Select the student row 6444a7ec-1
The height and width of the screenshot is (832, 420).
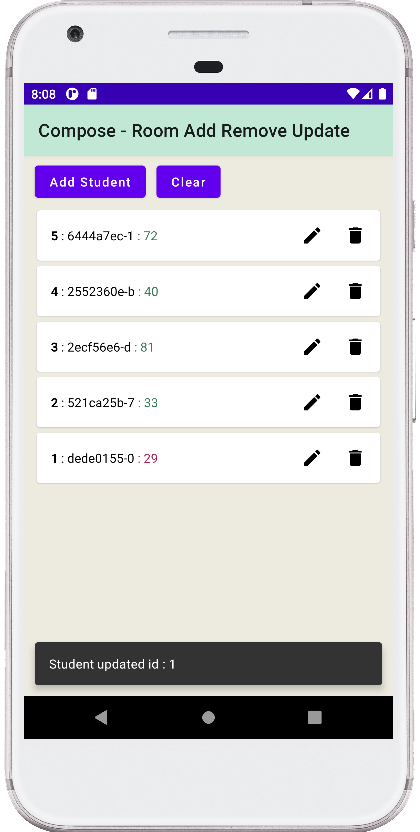tap(208, 236)
